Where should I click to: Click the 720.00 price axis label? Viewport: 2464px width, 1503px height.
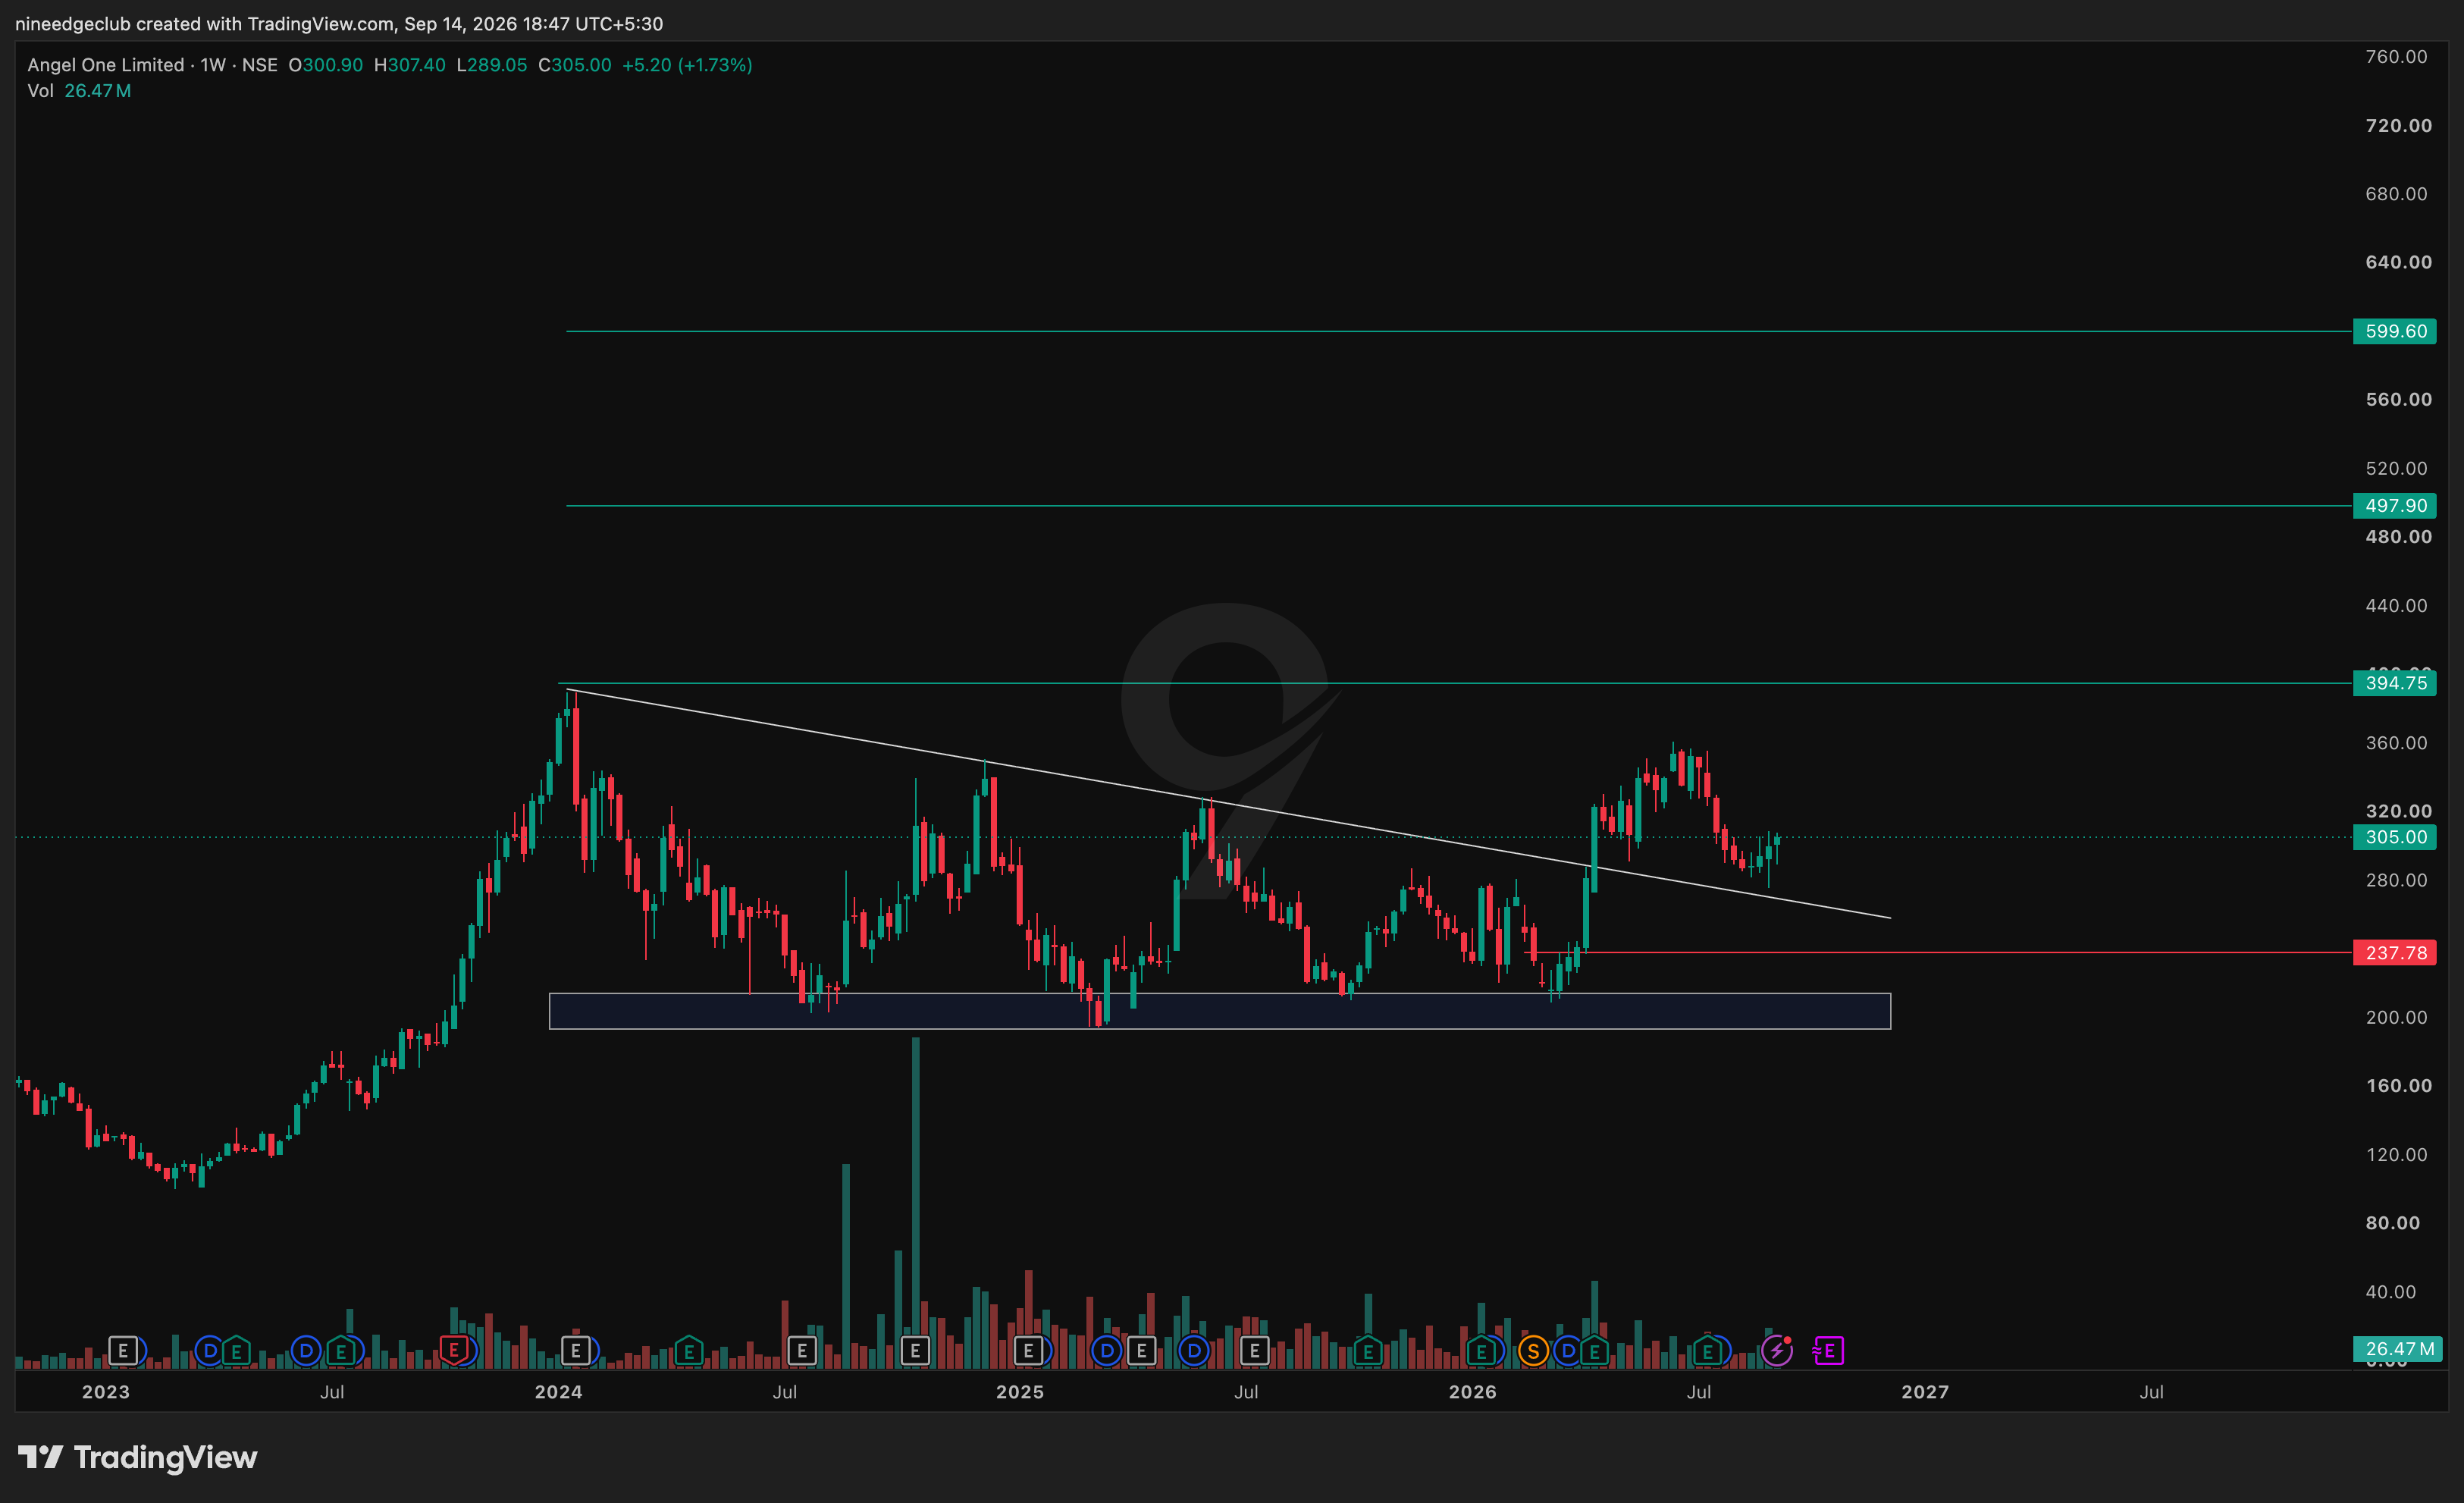[x=2398, y=125]
